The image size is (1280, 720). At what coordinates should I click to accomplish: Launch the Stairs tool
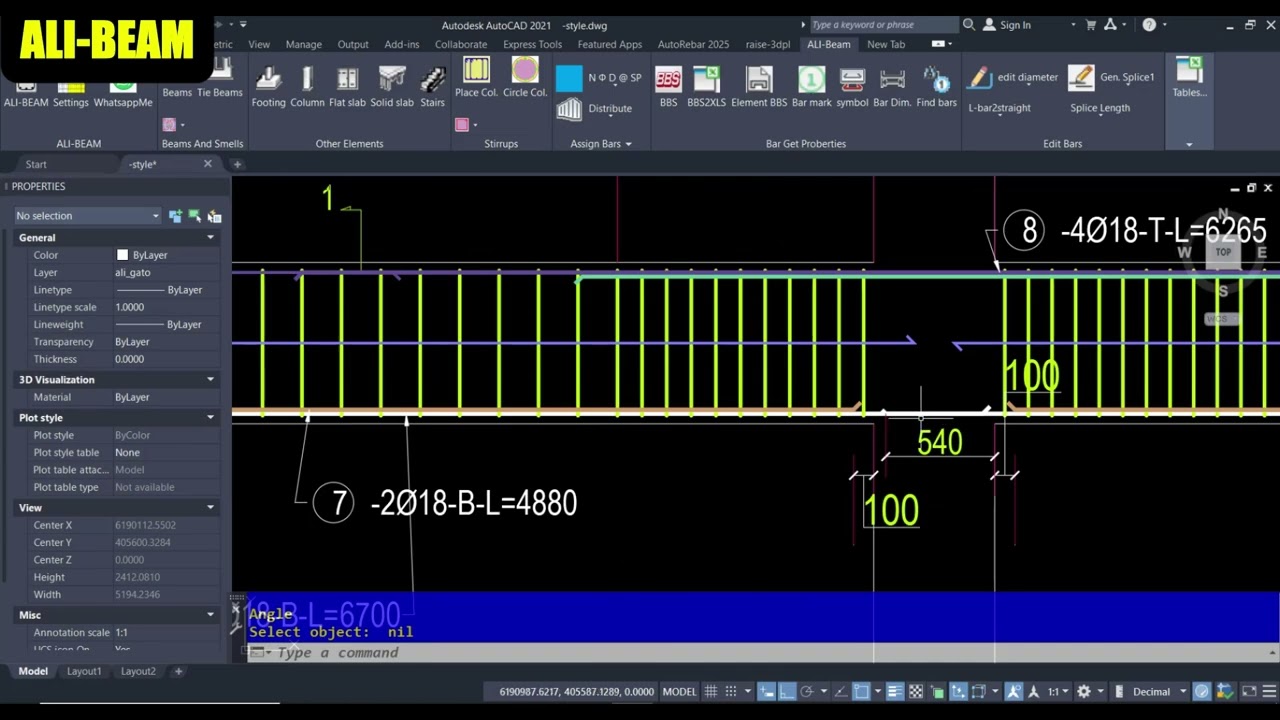(432, 85)
